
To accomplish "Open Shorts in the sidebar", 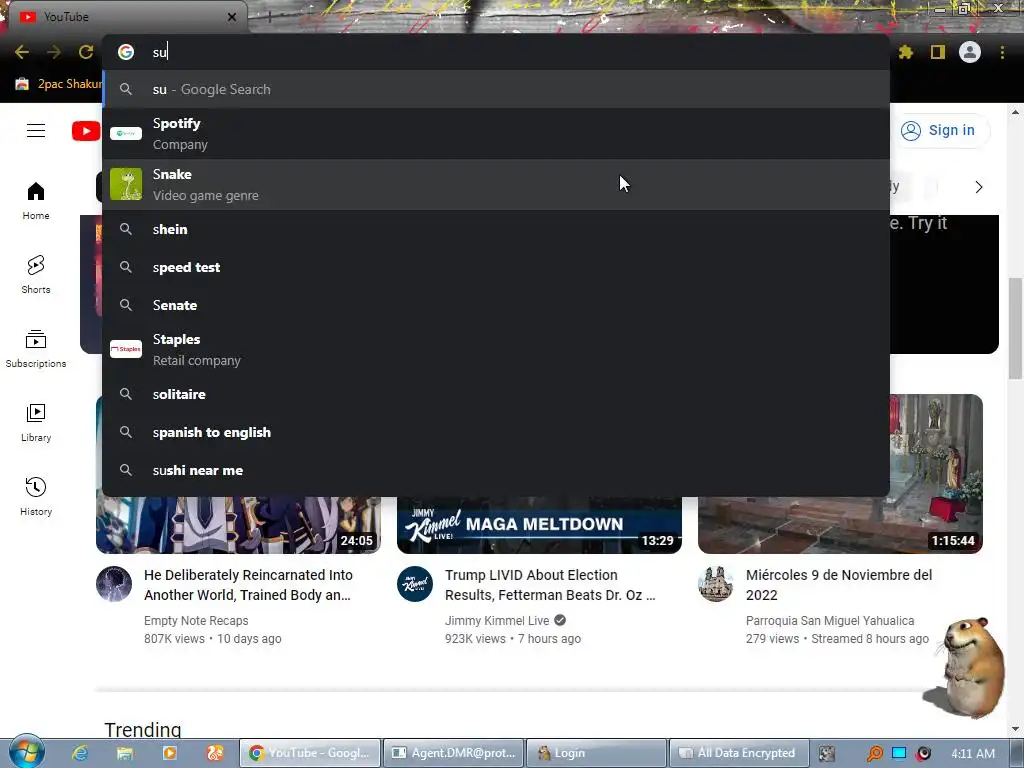I will tap(36, 275).
